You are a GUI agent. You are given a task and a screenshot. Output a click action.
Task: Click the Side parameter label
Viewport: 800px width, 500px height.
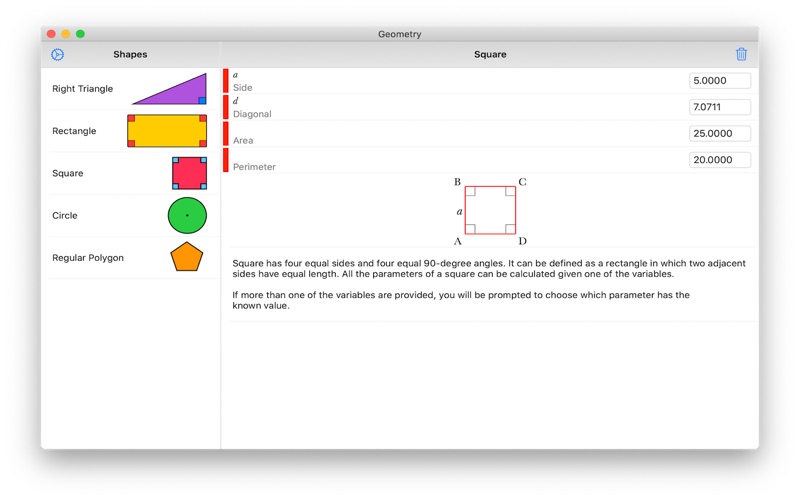pos(242,88)
